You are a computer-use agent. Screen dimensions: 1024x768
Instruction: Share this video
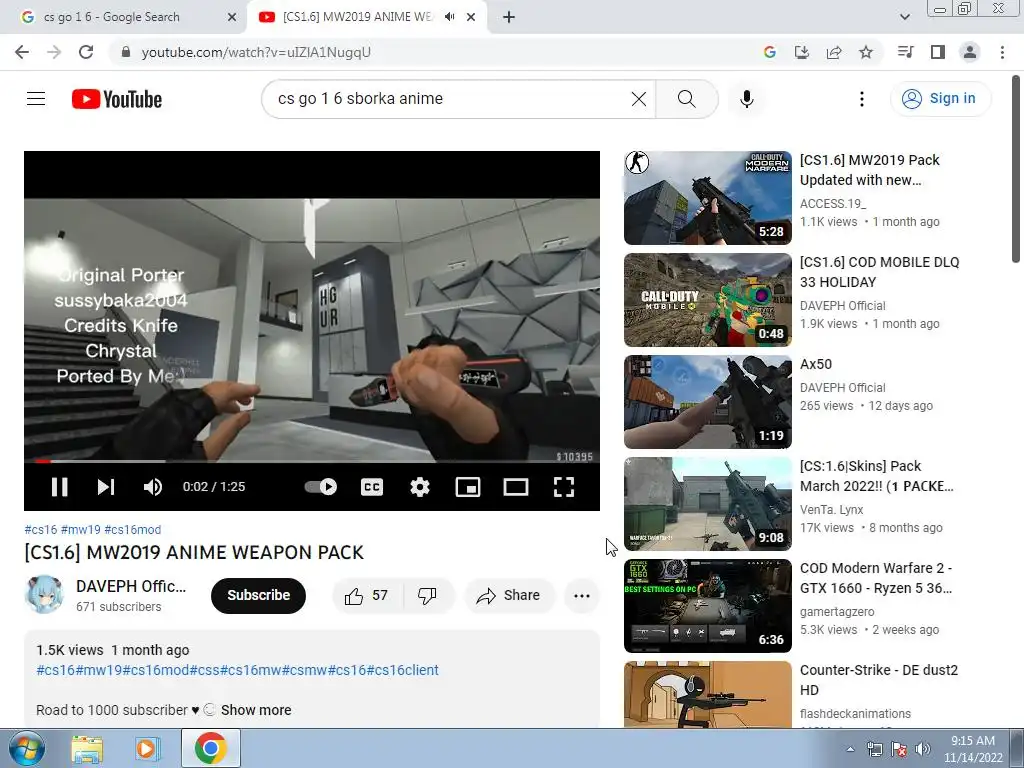(509, 596)
